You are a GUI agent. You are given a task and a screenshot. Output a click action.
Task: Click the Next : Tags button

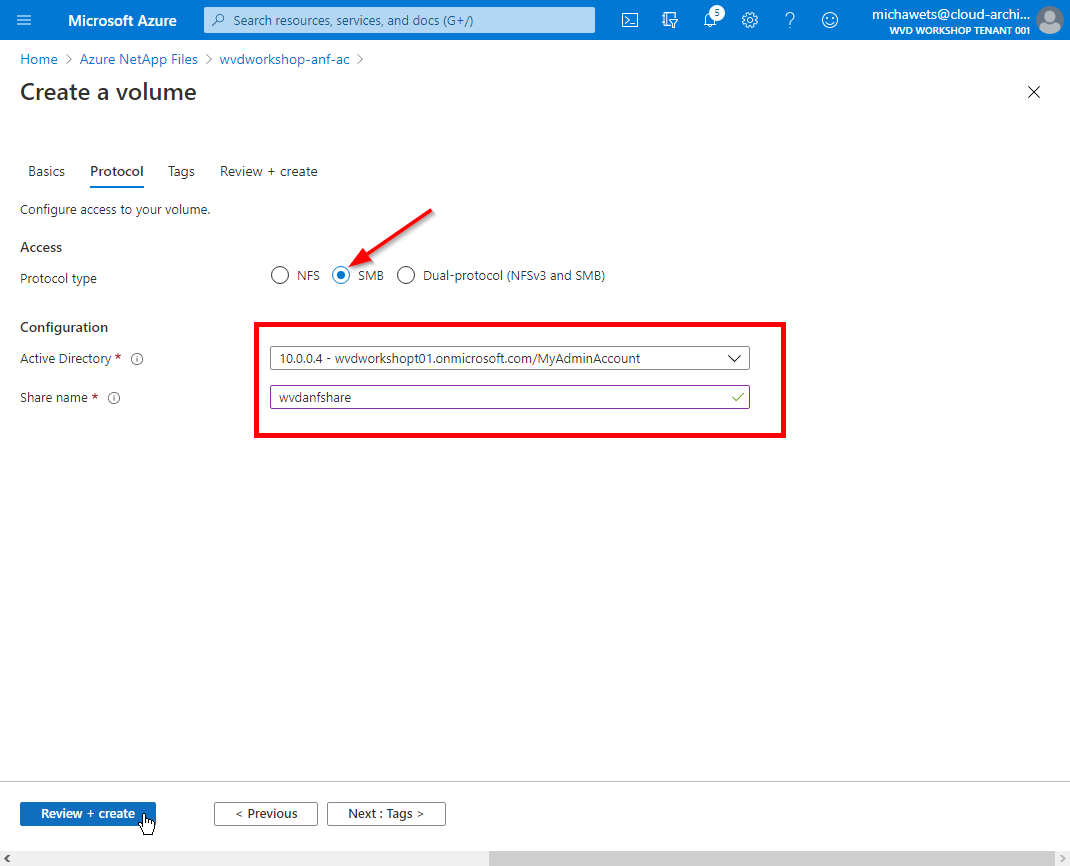386,813
